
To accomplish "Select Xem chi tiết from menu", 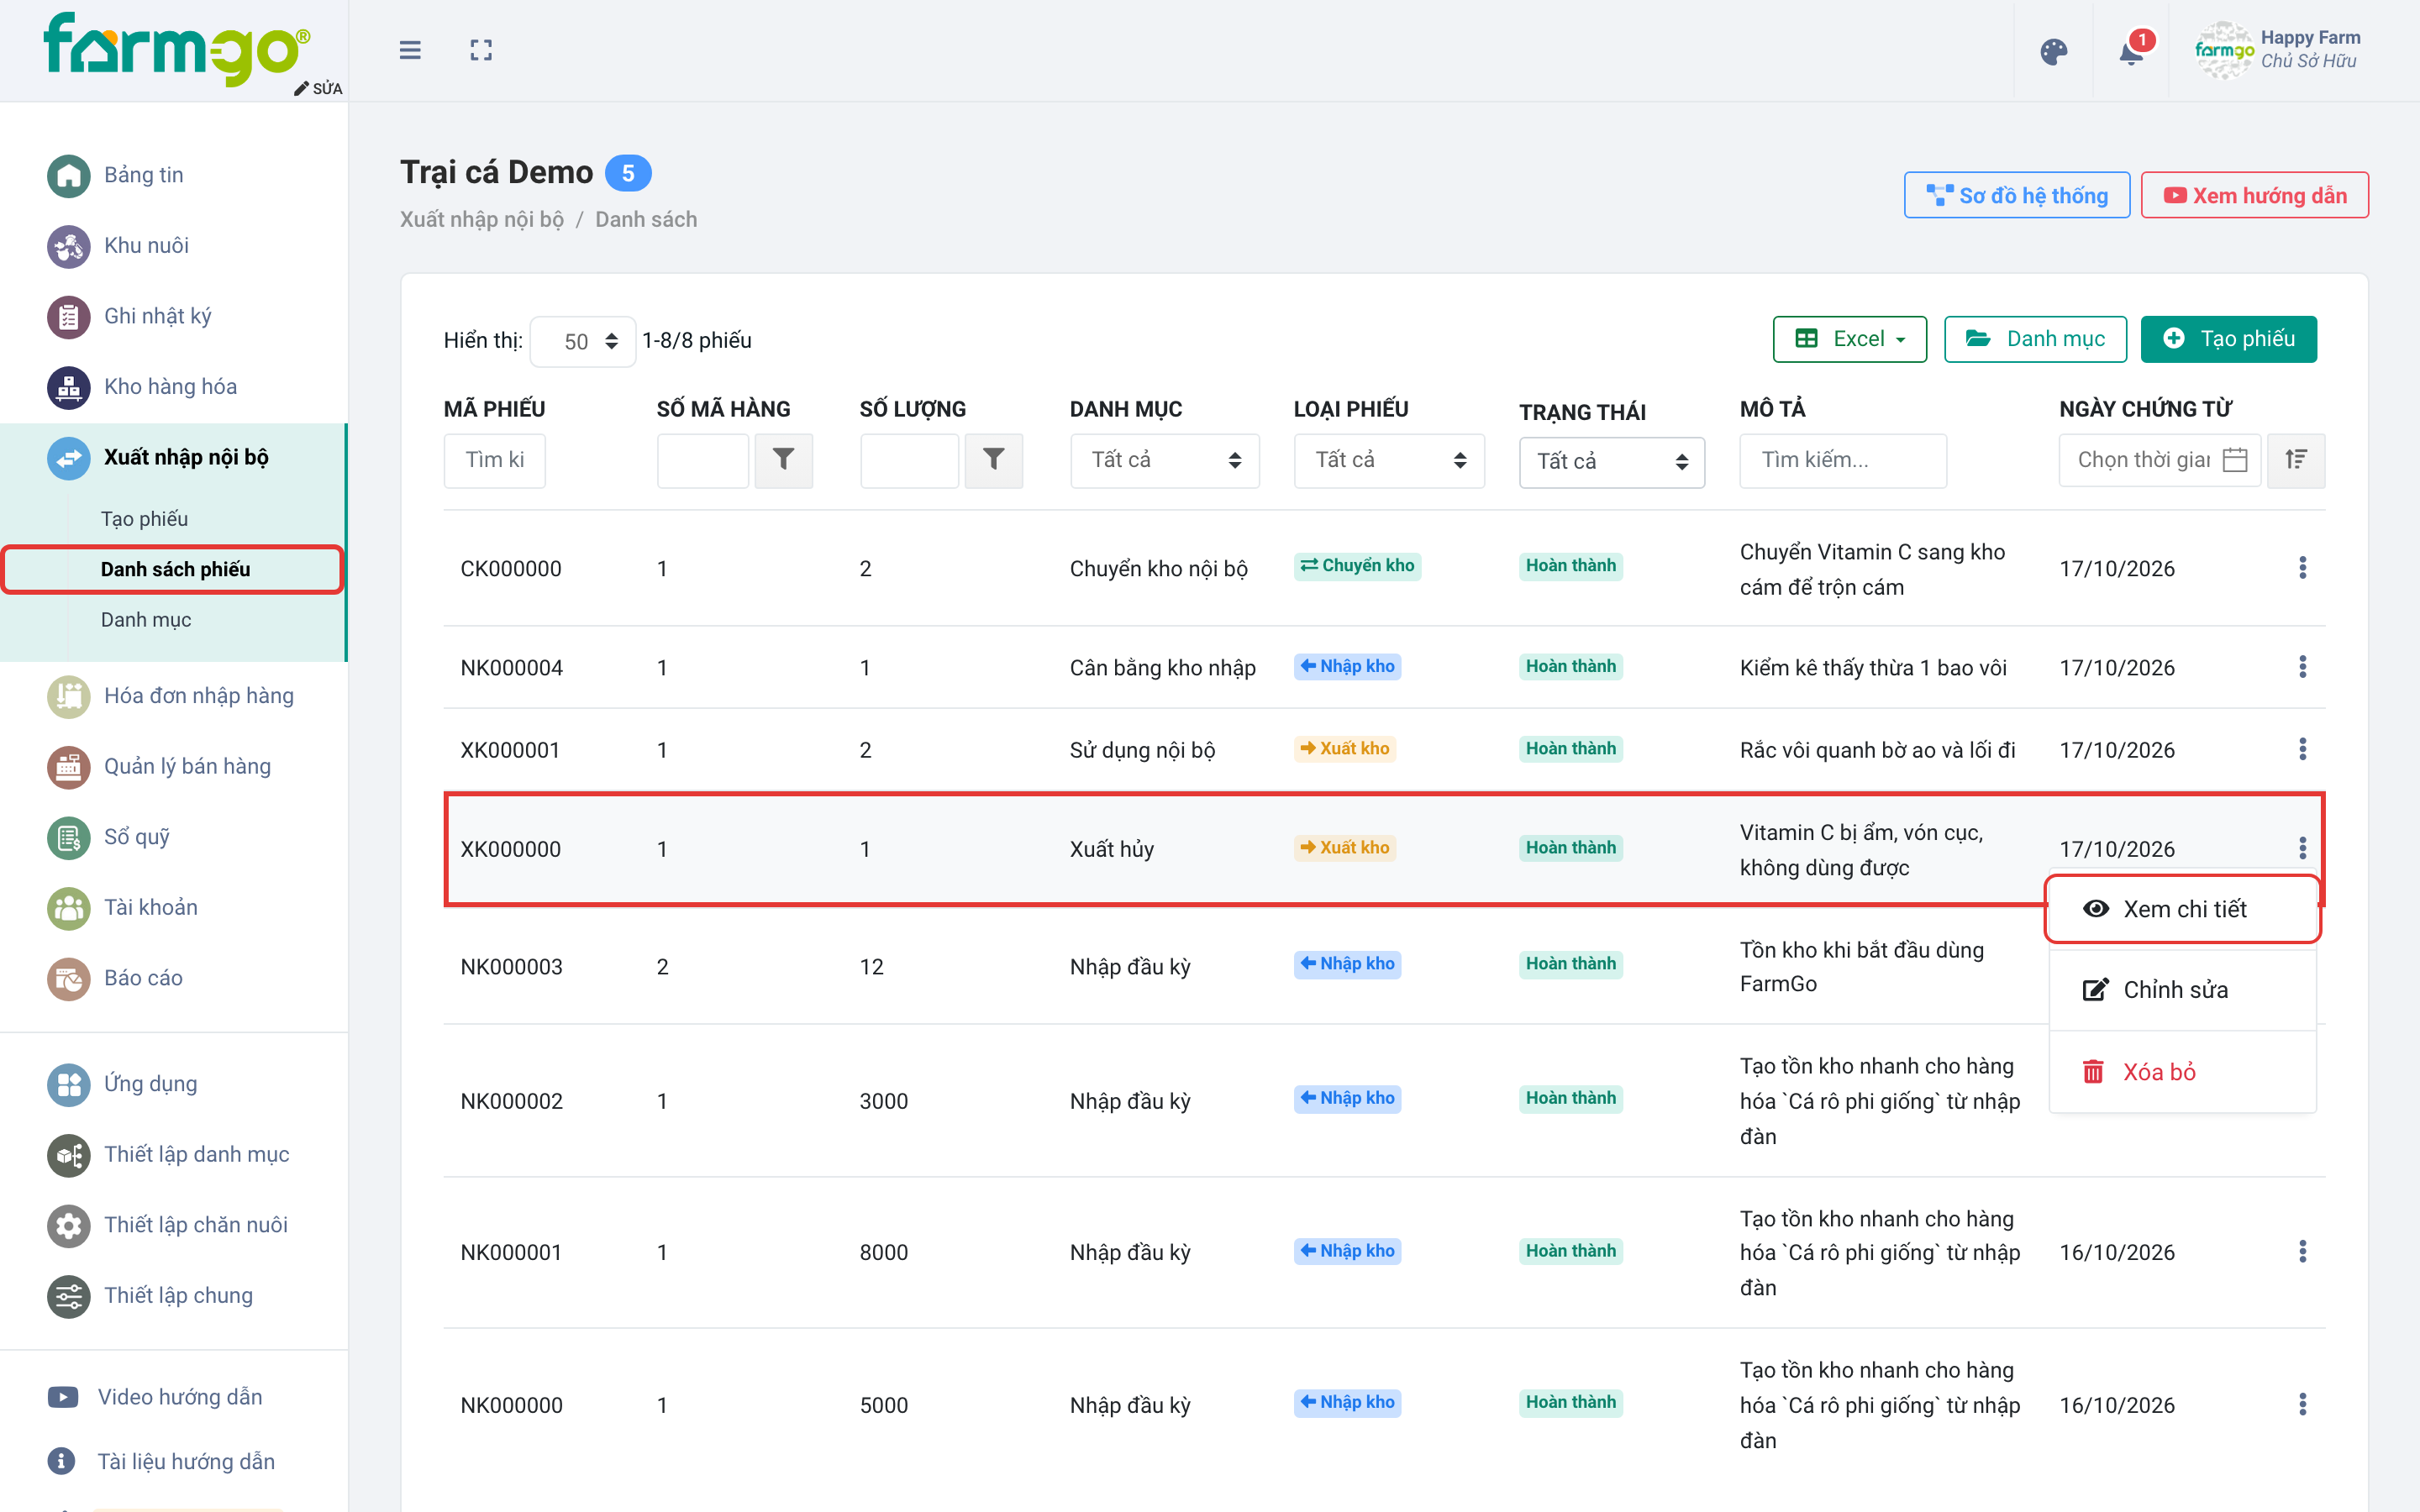I will point(2182,909).
